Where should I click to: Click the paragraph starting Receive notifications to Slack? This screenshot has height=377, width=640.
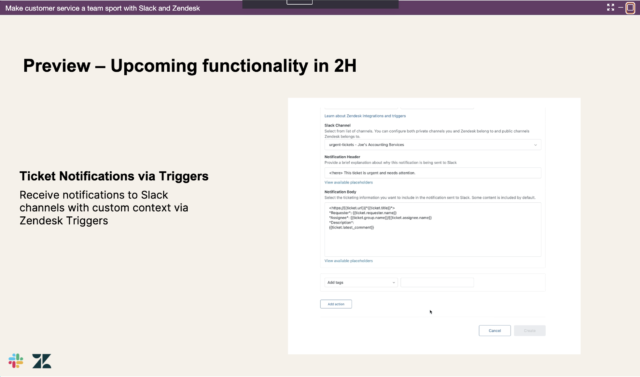pyautogui.click(x=104, y=208)
